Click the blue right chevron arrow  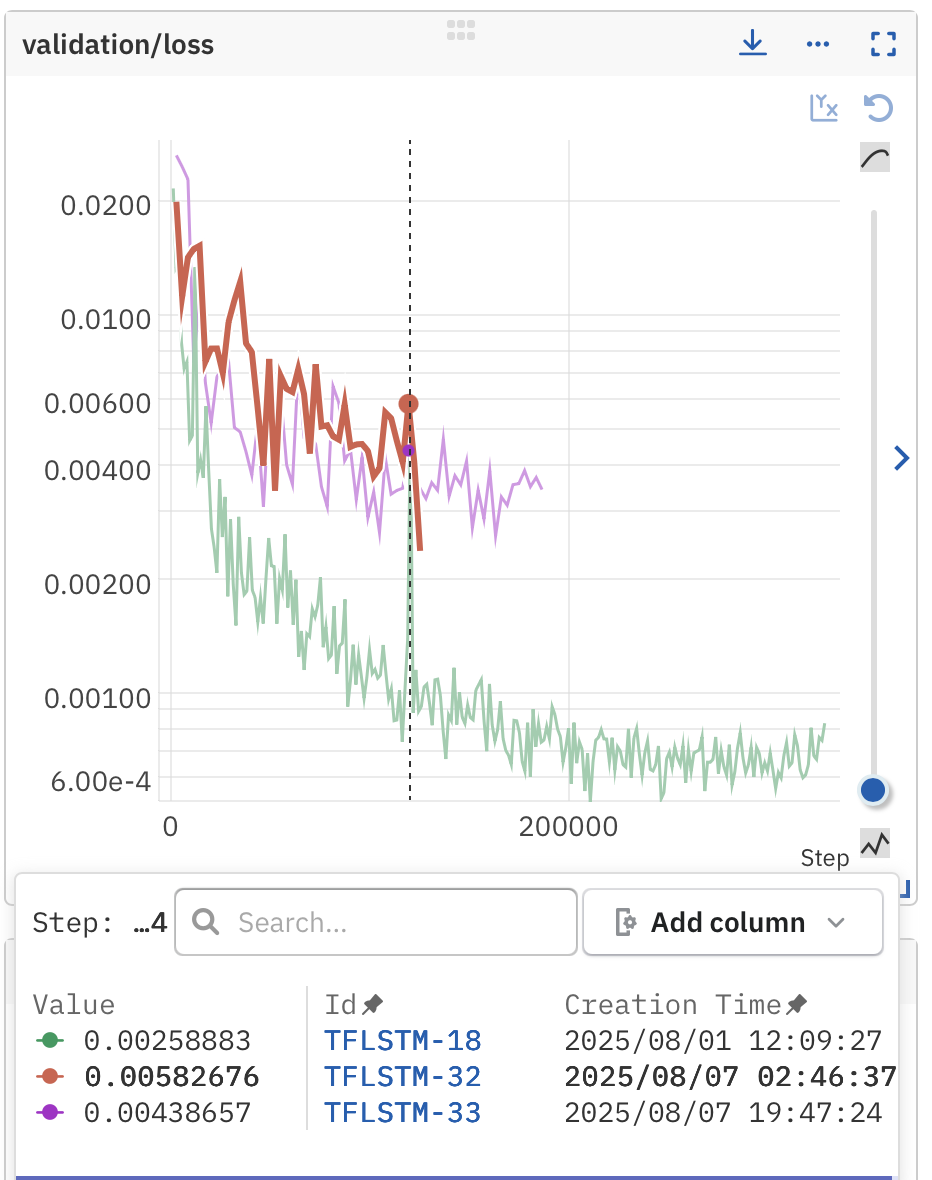pyautogui.click(x=901, y=458)
